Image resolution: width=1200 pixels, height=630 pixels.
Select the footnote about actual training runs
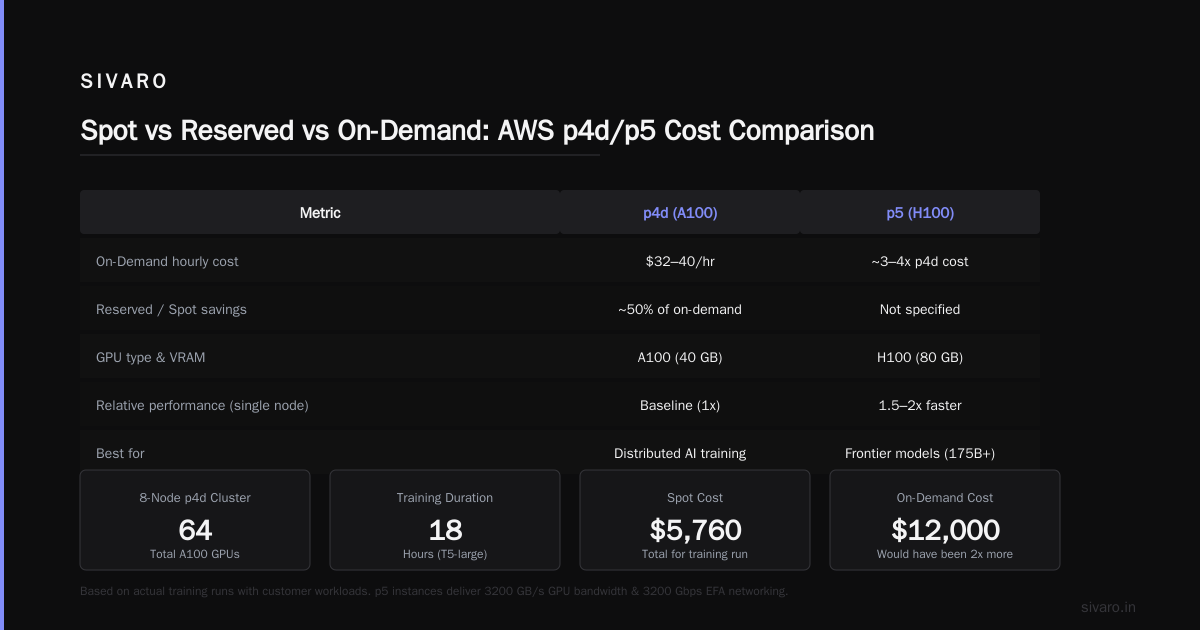click(x=434, y=591)
